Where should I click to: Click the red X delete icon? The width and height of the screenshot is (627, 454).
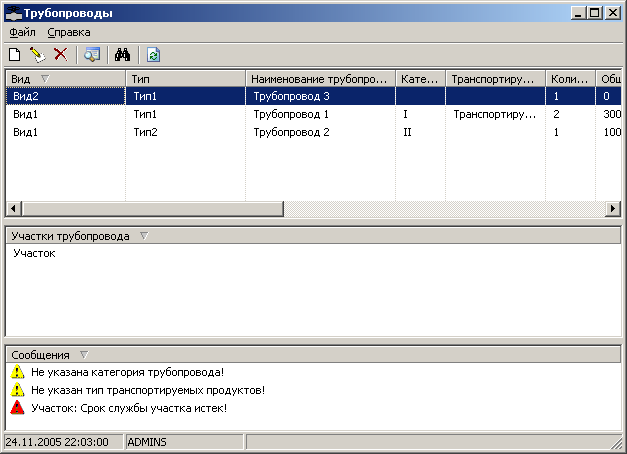[x=60, y=55]
